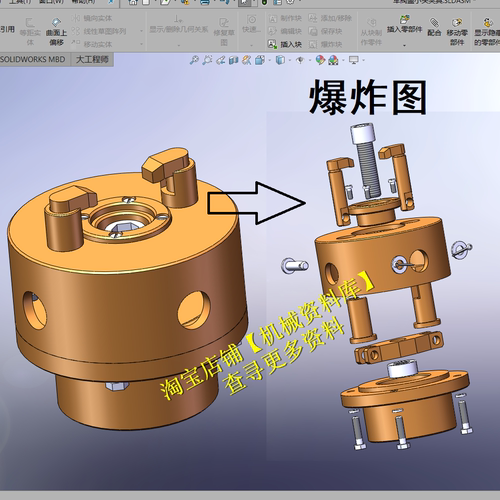Image resolution: width=500 pixels, height=500 pixels.
Task: Click 插入块 insert block tool
Action: [x=285, y=44]
